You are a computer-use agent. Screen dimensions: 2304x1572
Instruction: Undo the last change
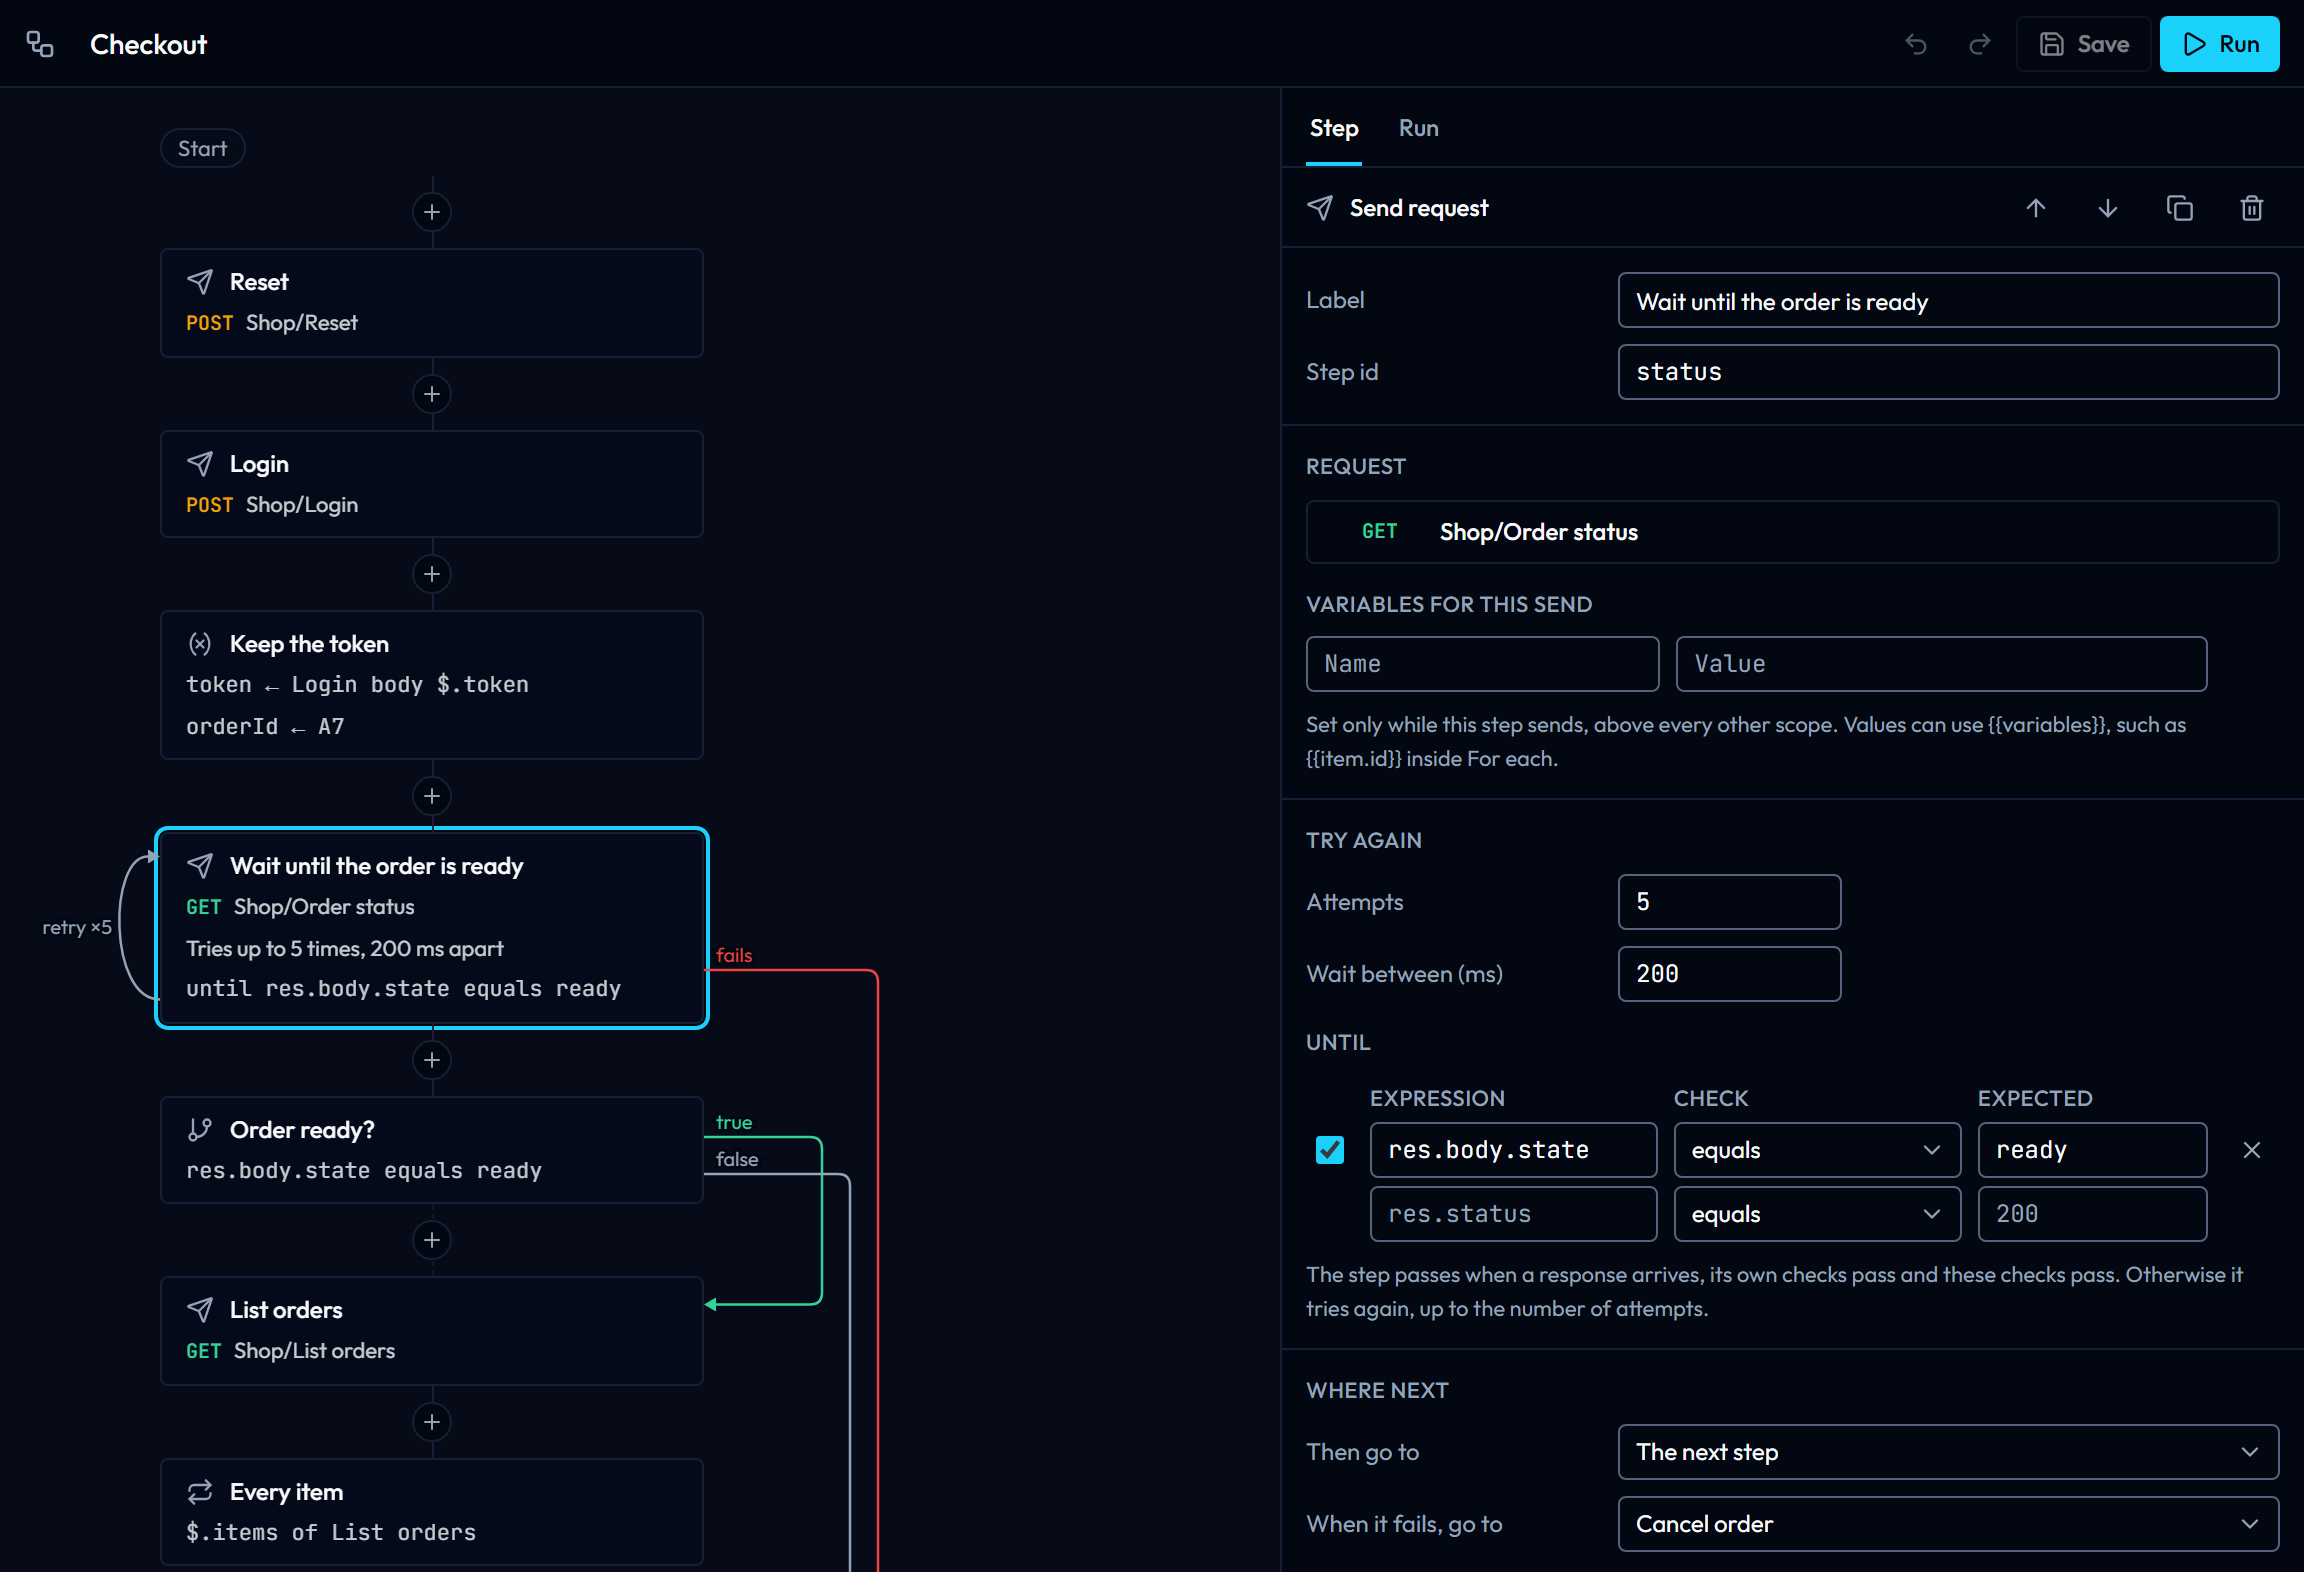click(x=1916, y=44)
